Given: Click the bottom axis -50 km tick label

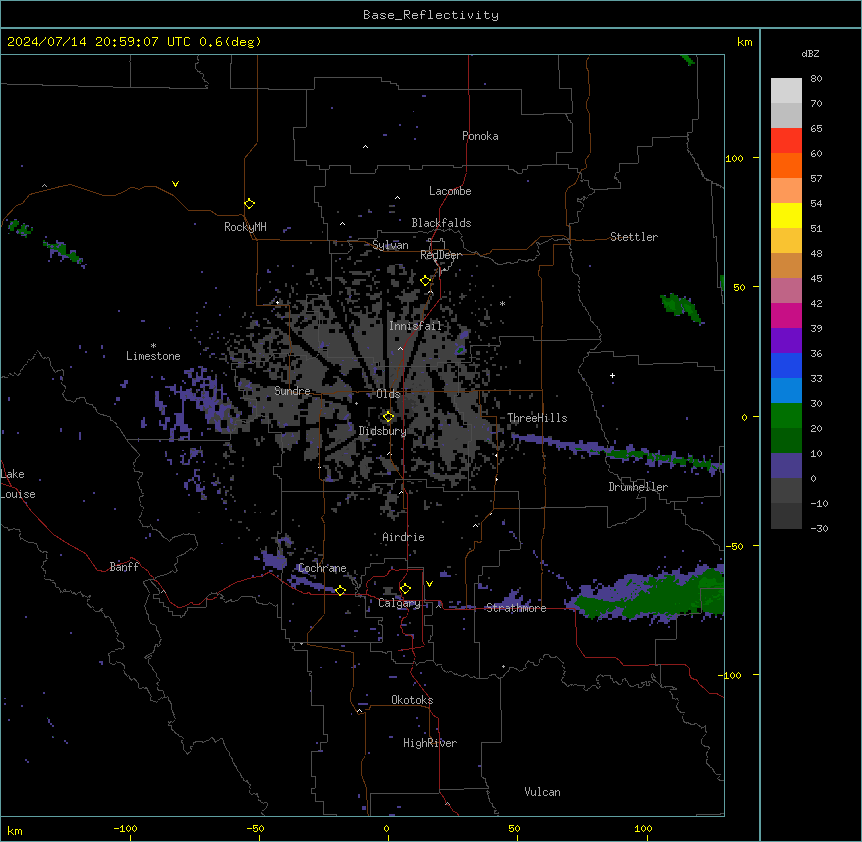Looking at the screenshot, I should pos(255,828).
